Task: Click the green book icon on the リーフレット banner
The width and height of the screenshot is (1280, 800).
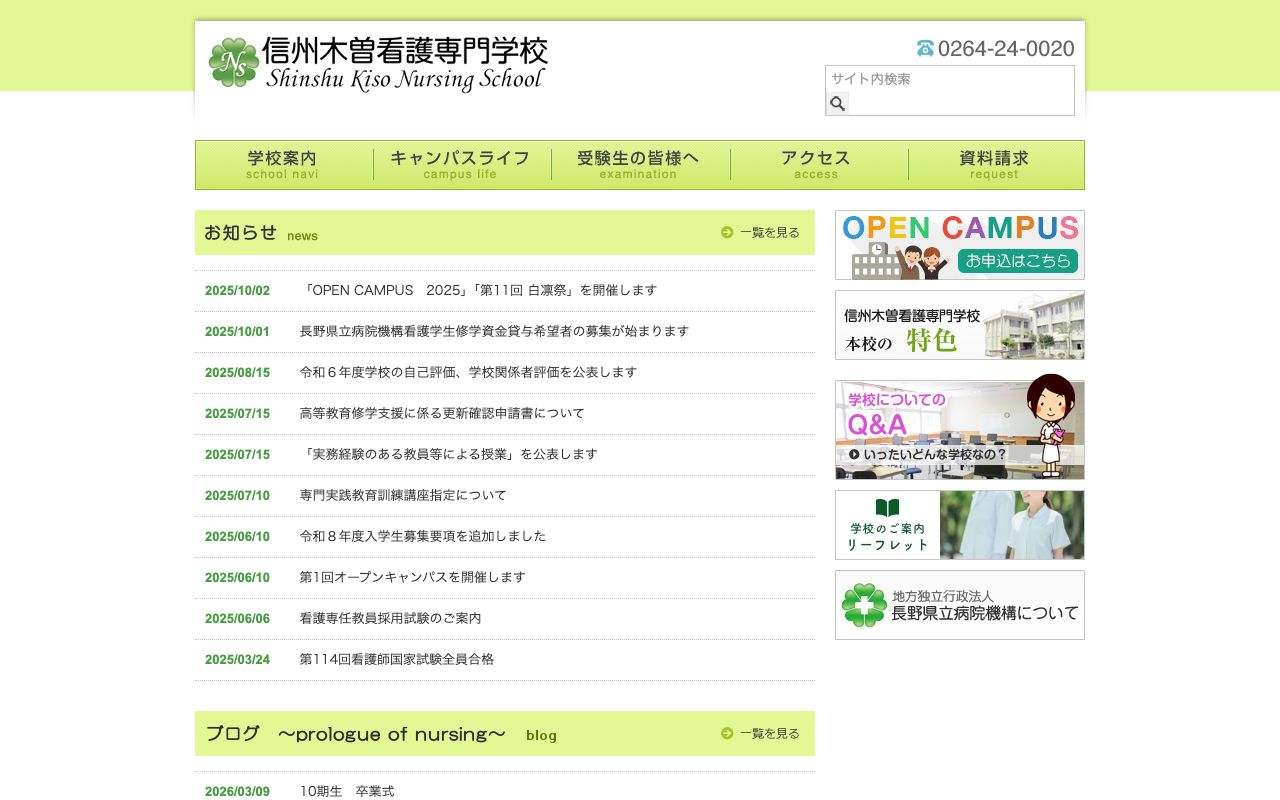Action: [x=886, y=507]
